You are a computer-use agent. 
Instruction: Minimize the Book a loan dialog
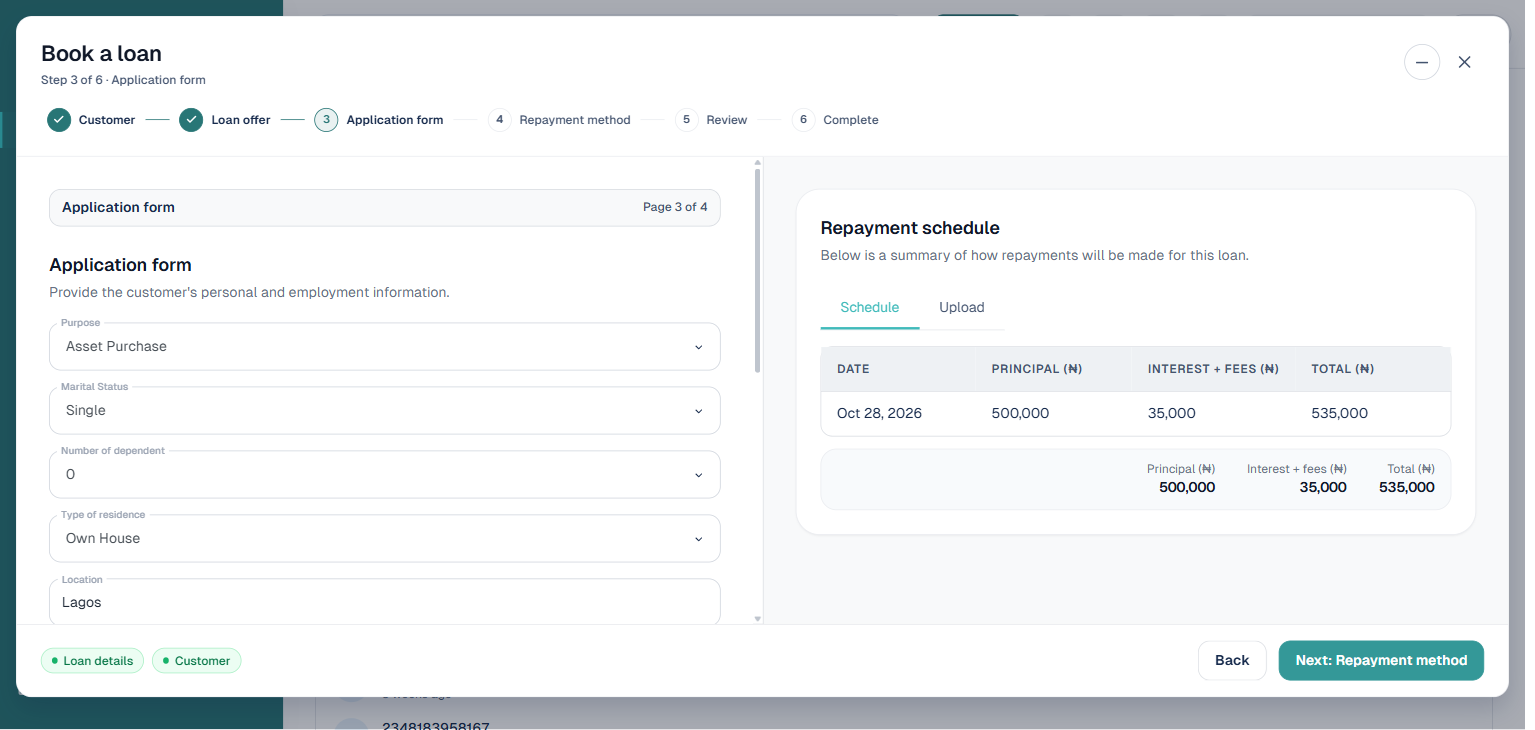(1422, 62)
